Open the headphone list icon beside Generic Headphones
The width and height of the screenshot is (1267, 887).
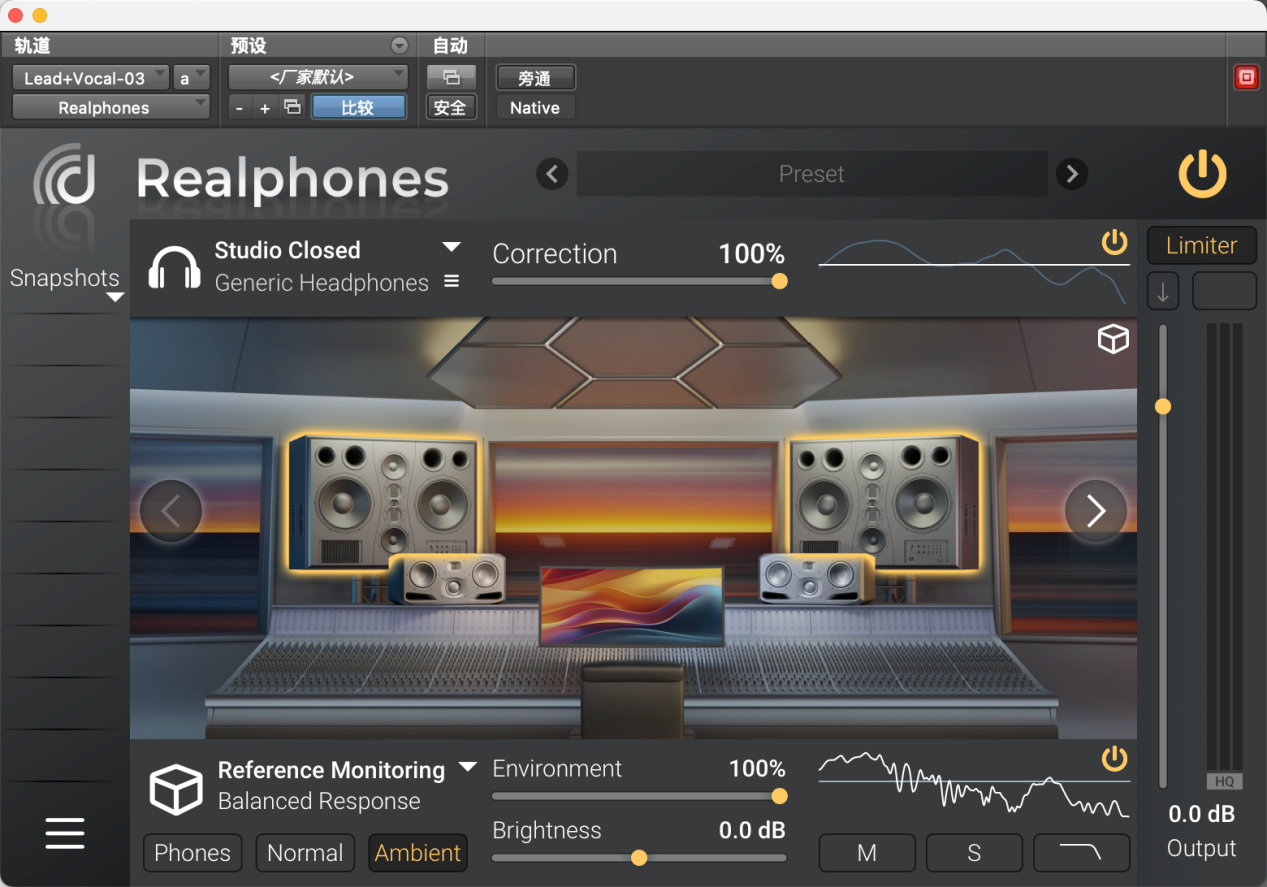(x=452, y=282)
